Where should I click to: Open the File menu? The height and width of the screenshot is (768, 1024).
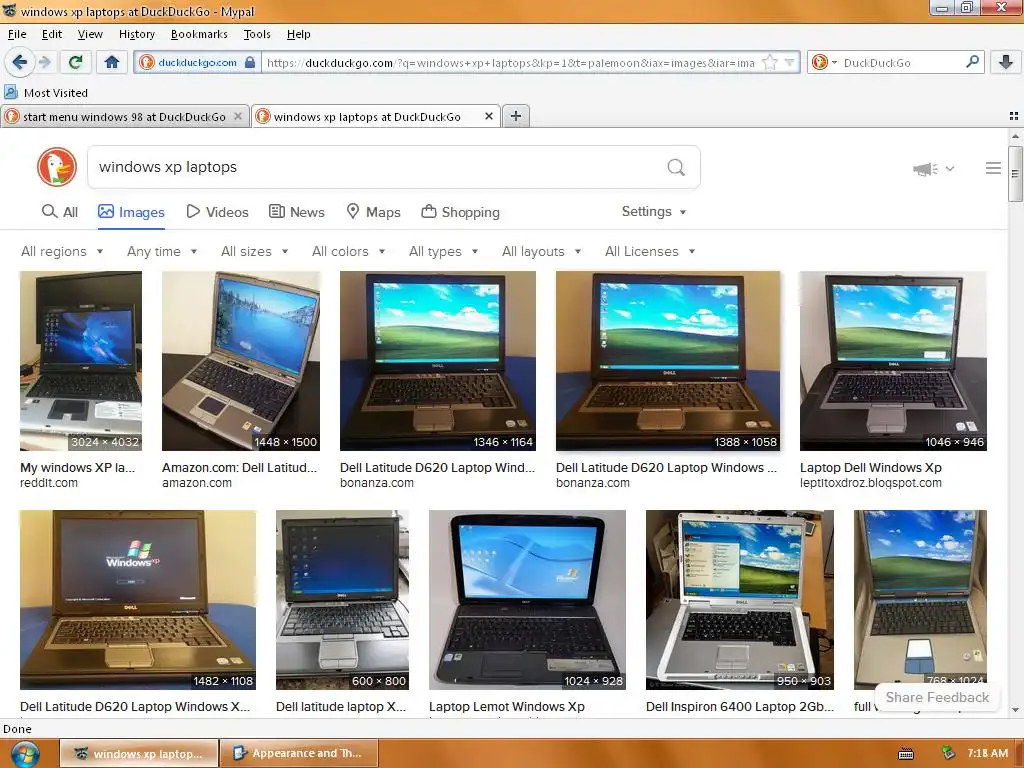click(x=17, y=34)
